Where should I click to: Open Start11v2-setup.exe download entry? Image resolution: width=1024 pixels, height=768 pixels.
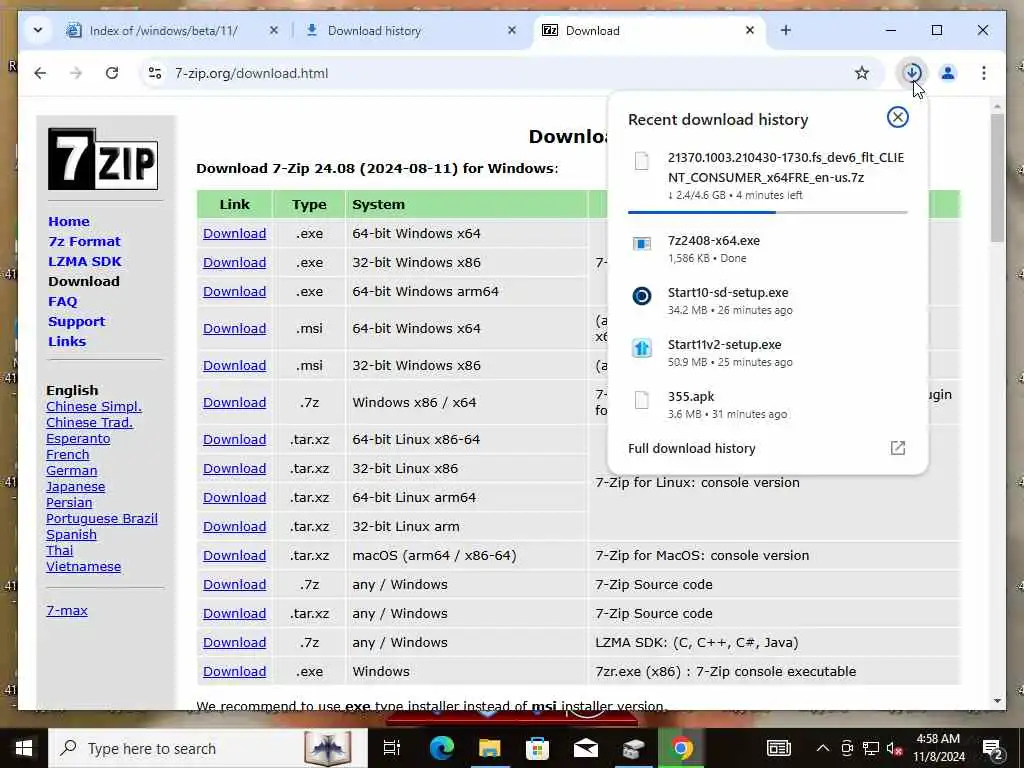tap(767, 353)
